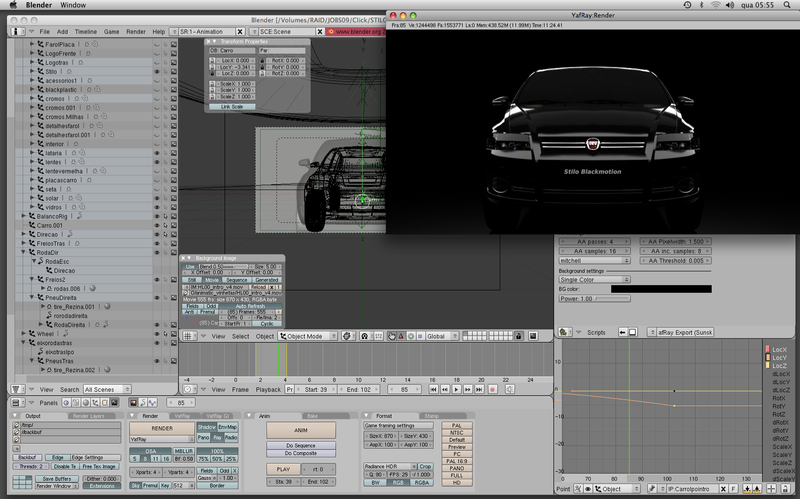The width and height of the screenshot is (800, 499).
Task: Click the timeline play button
Action: coord(456,389)
